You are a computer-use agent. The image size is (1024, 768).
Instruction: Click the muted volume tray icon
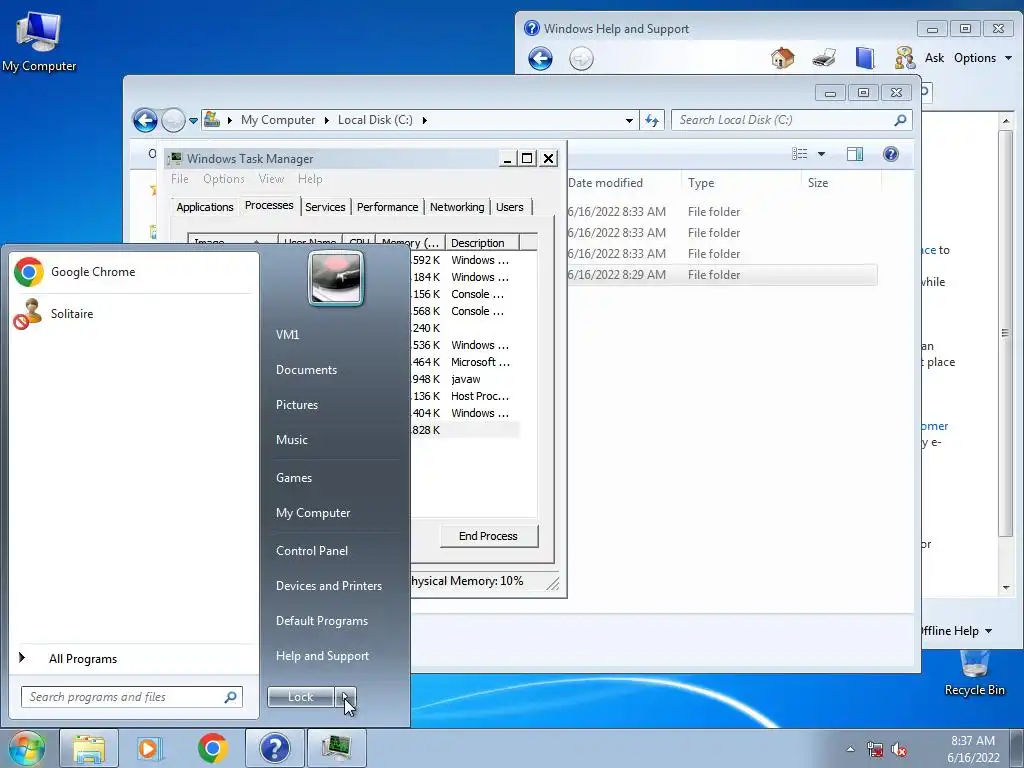(x=899, y=749)
